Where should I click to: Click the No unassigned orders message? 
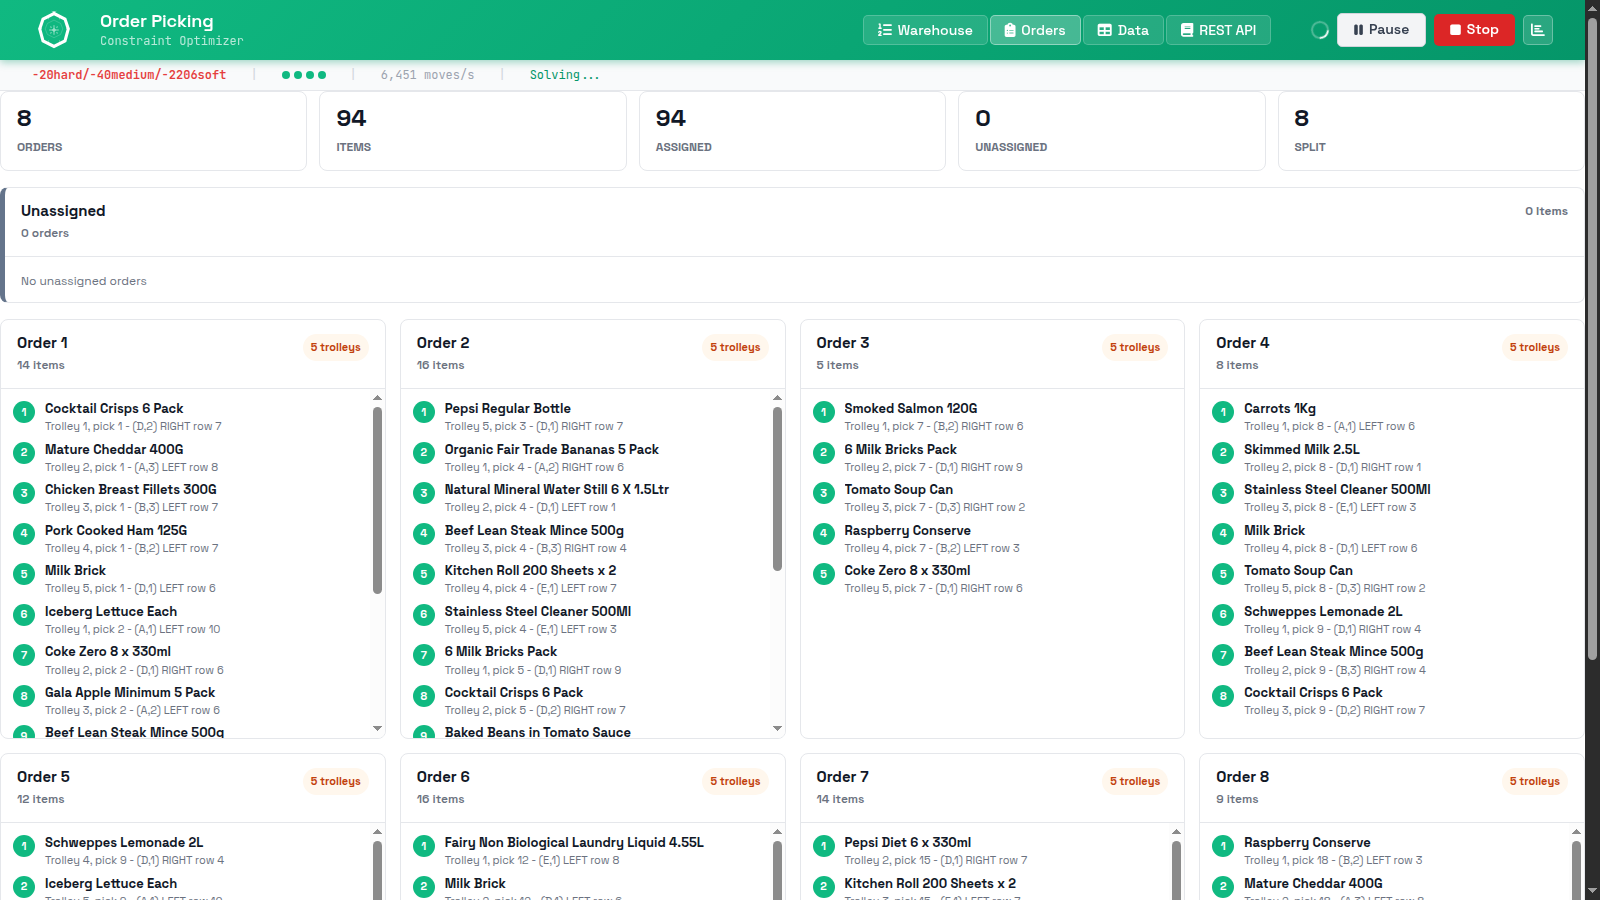(x=84, y=281)
